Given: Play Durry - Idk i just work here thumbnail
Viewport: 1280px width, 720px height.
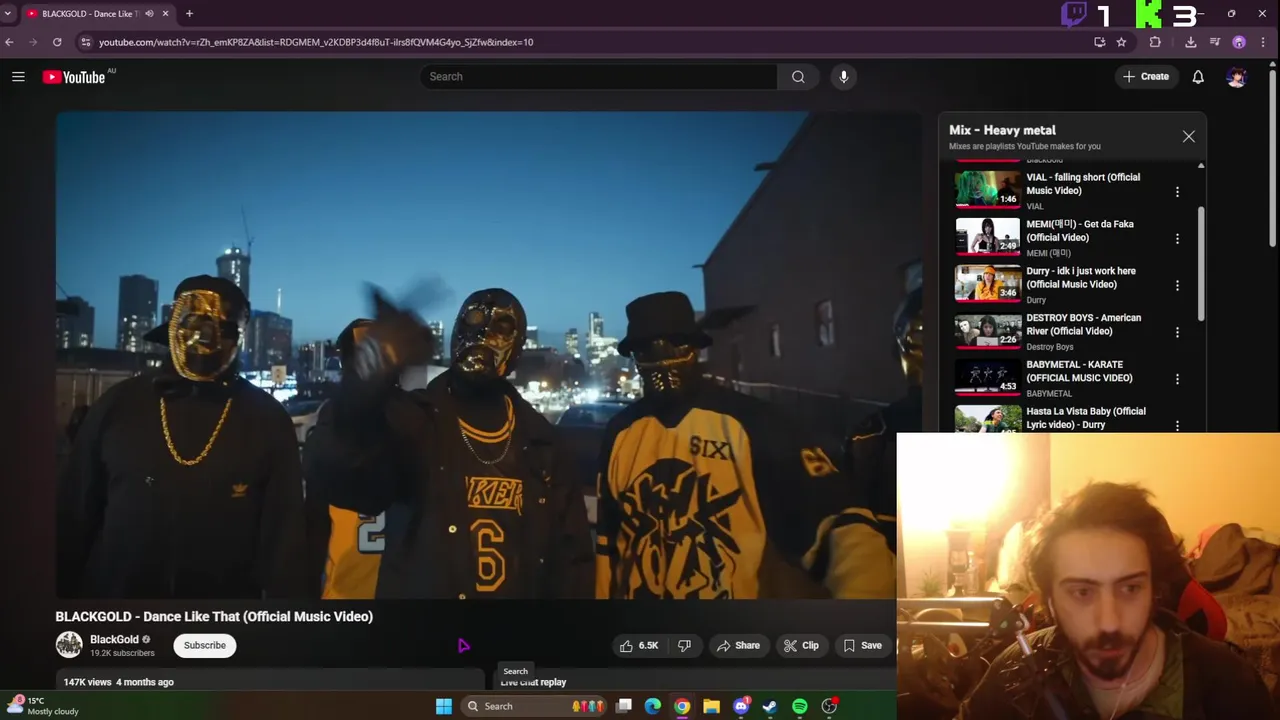Looking at the screenshot, I should click(x=987, y=283).
